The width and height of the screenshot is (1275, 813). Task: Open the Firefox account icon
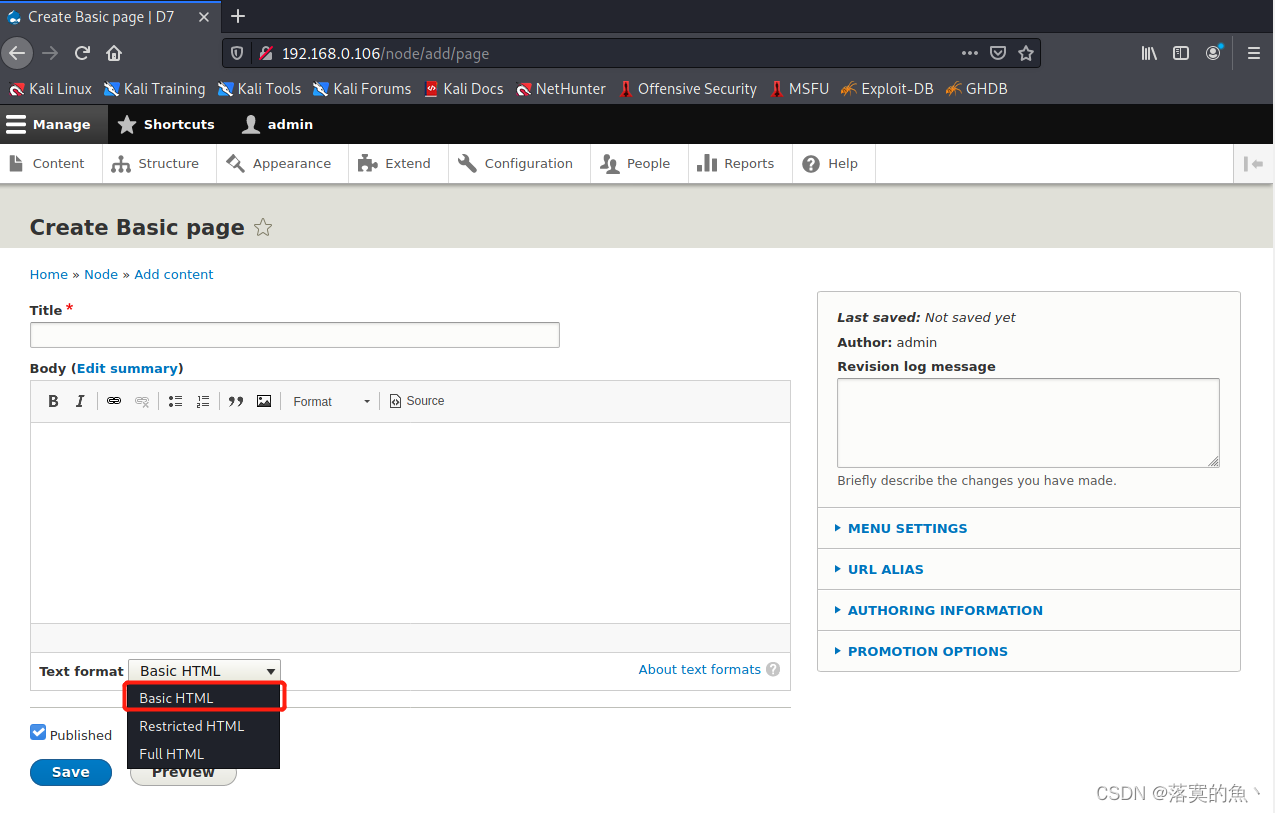click(1213, 53)
